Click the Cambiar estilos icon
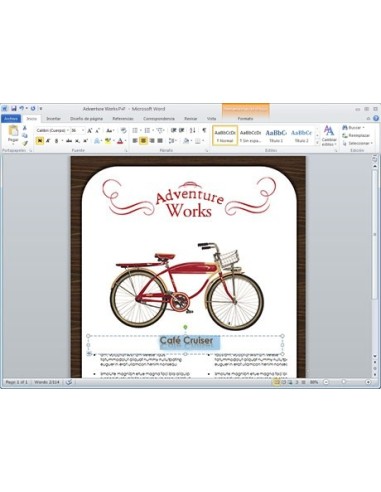The width and height of the screenshot is (381, 492). coord(329,130)
